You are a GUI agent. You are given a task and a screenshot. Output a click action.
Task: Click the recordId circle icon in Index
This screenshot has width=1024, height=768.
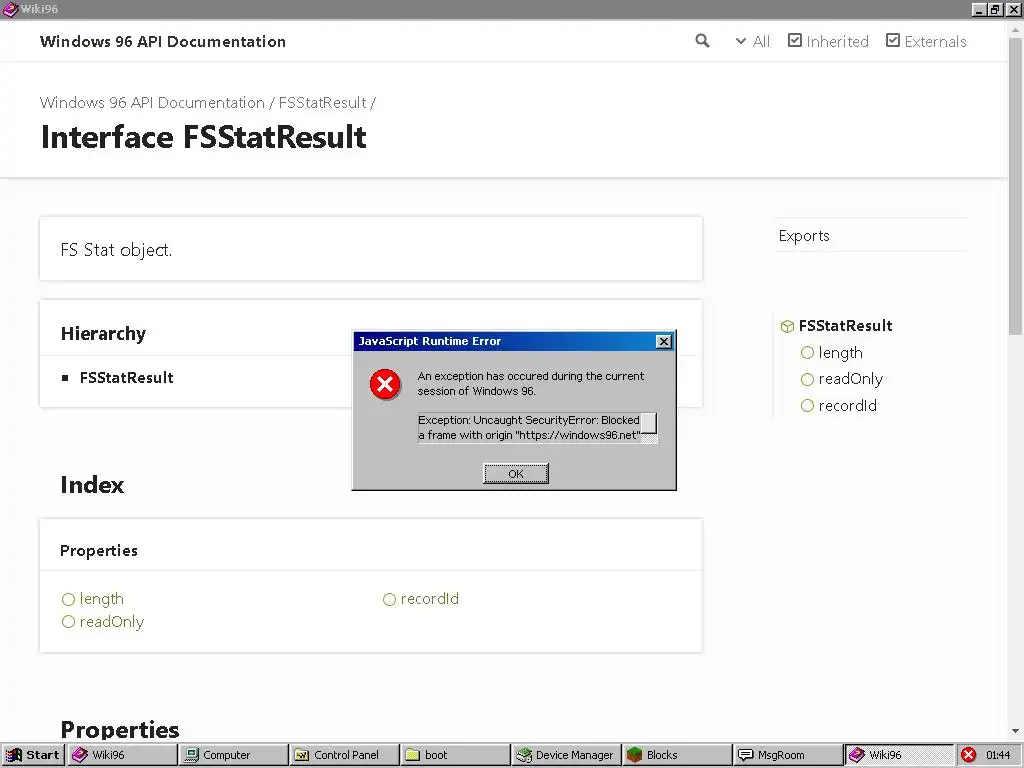[389, 599]
